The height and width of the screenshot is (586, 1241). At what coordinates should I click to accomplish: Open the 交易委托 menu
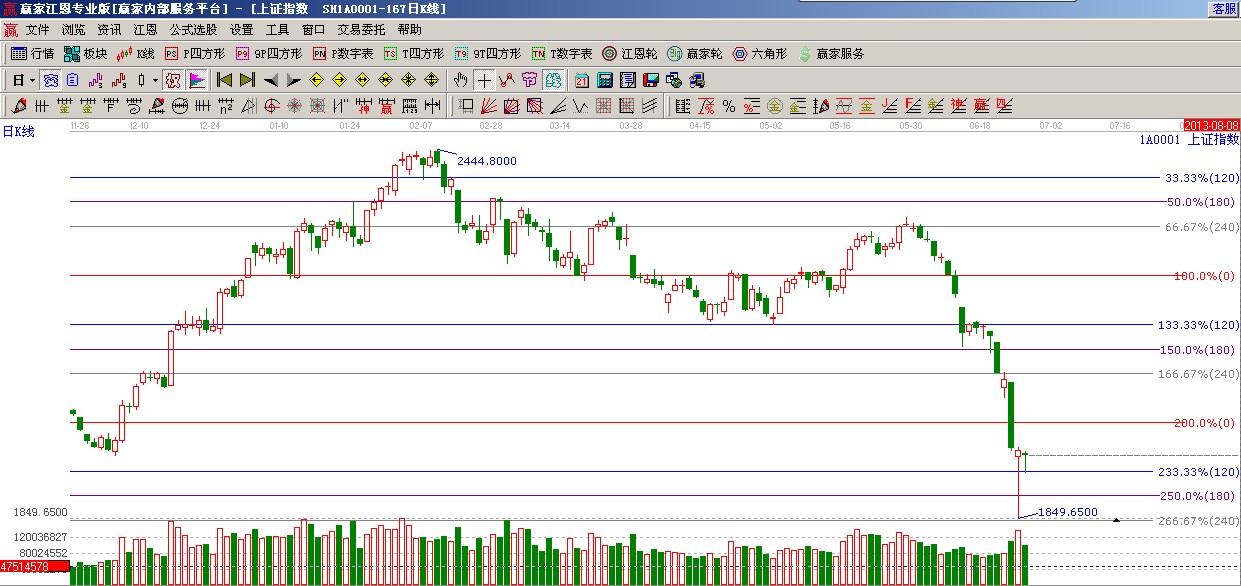point(361,30)
